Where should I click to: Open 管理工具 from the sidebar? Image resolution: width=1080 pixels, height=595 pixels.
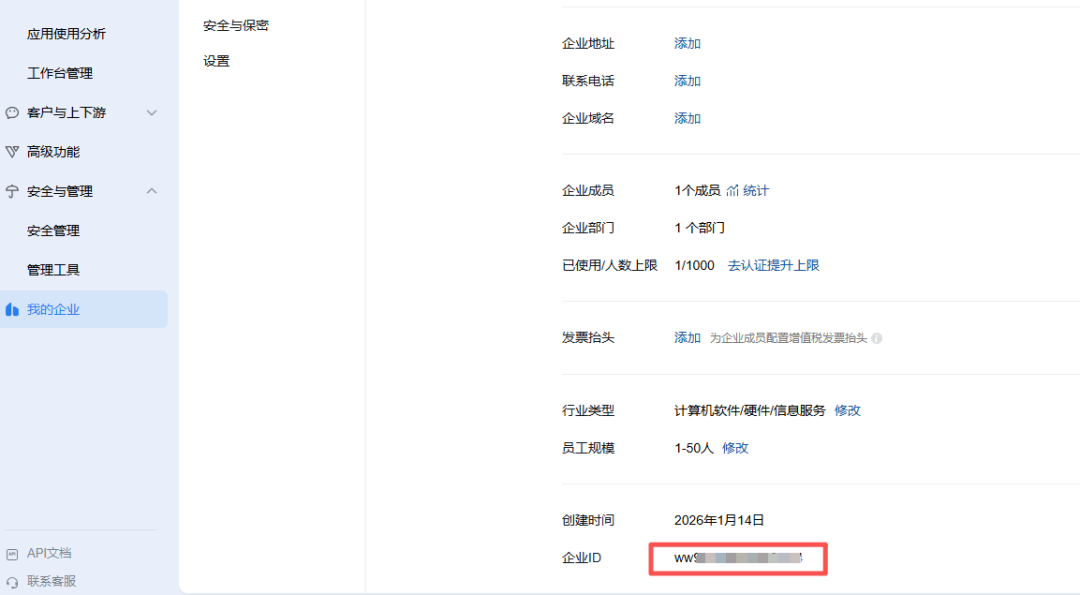[x=54, y=269]
